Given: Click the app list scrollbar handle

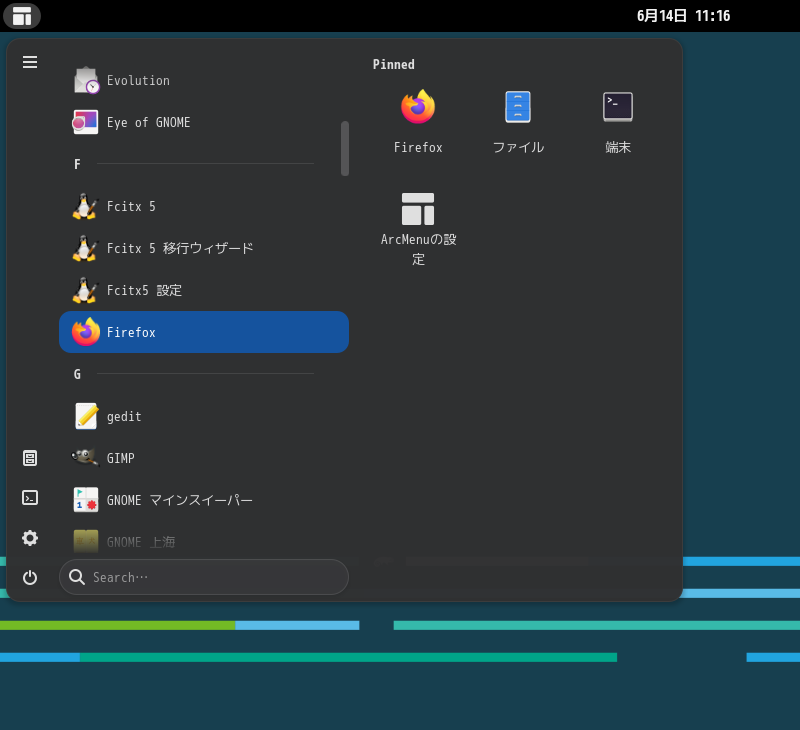Looking at the screenshot, I should point(345,148).
